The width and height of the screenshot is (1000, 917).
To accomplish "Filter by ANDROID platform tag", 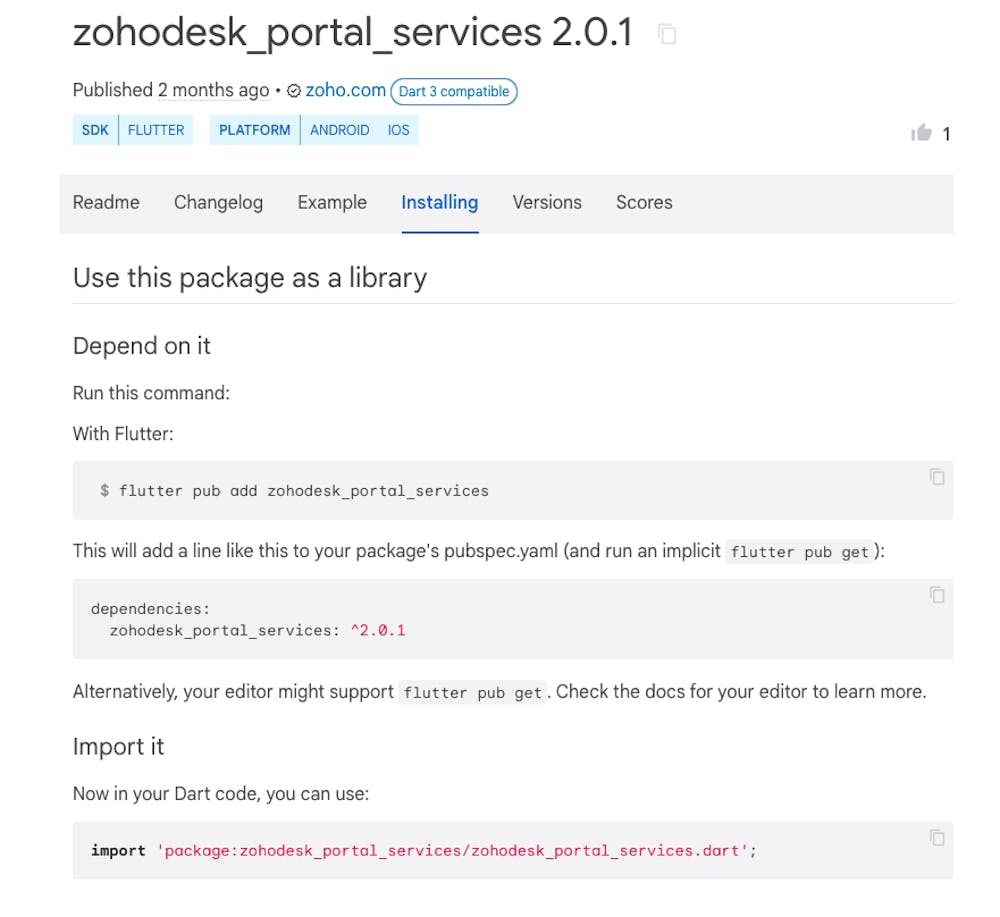I will coord(339,130).
